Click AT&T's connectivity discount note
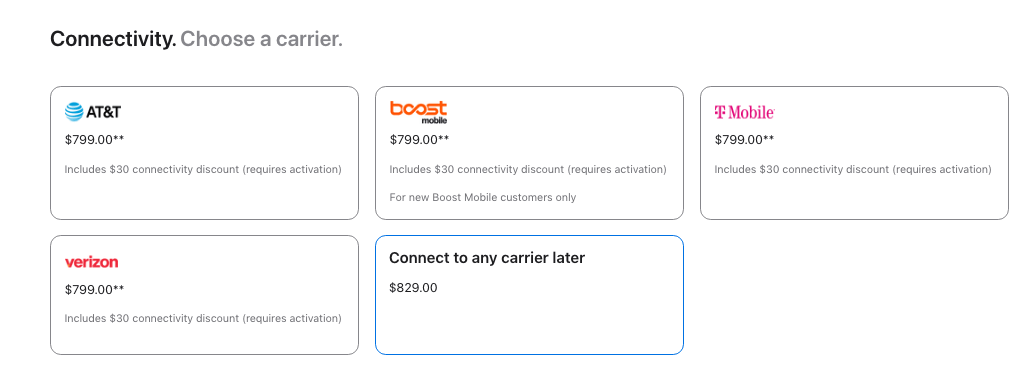 point(203,170)
